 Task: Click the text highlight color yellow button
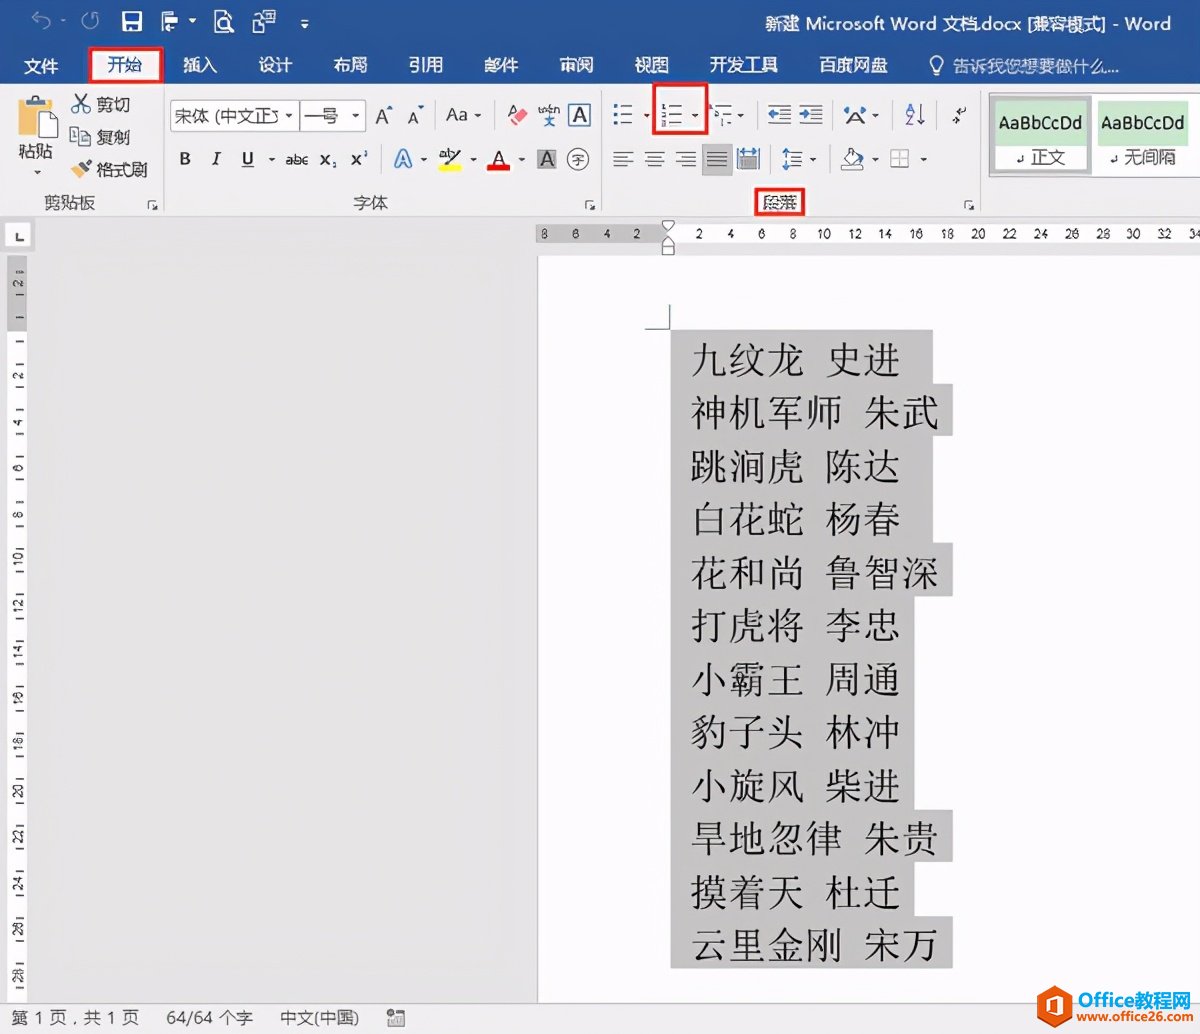[x=450, y=159]
